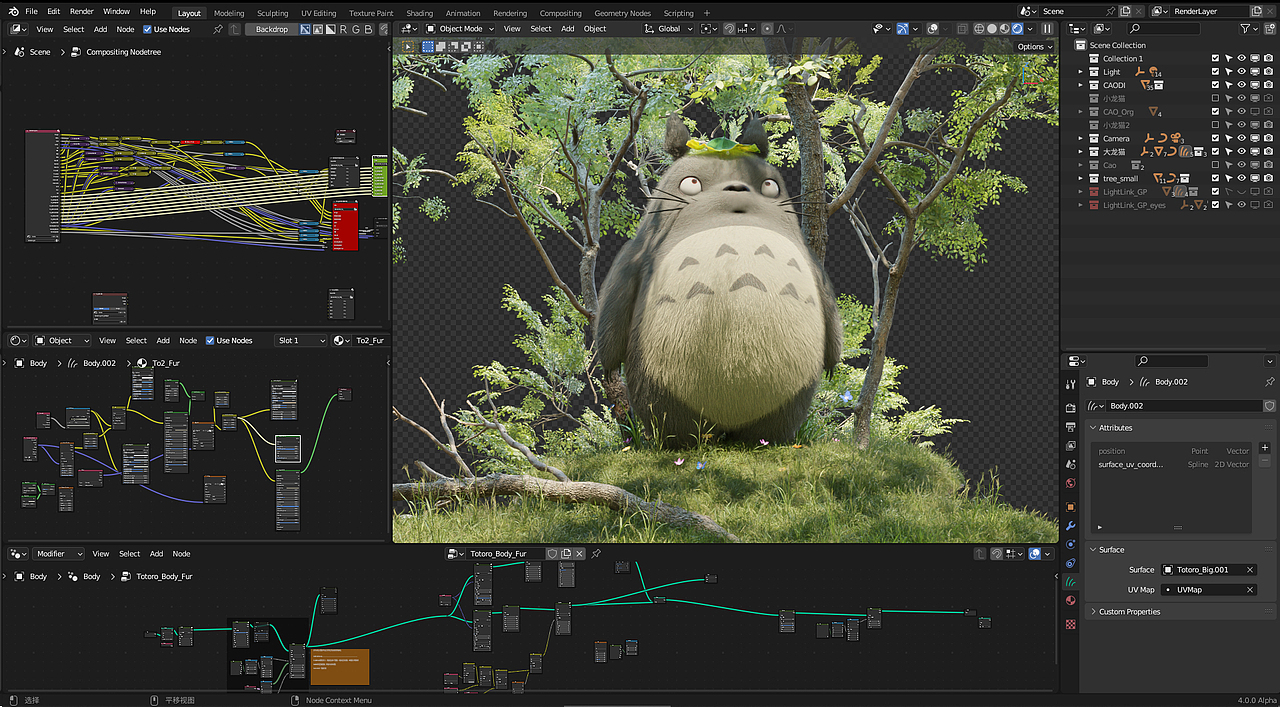The height and width of the screenshot is (707, 1280).
Task: Enable proportional editing in the viewport
Action: 768,29
